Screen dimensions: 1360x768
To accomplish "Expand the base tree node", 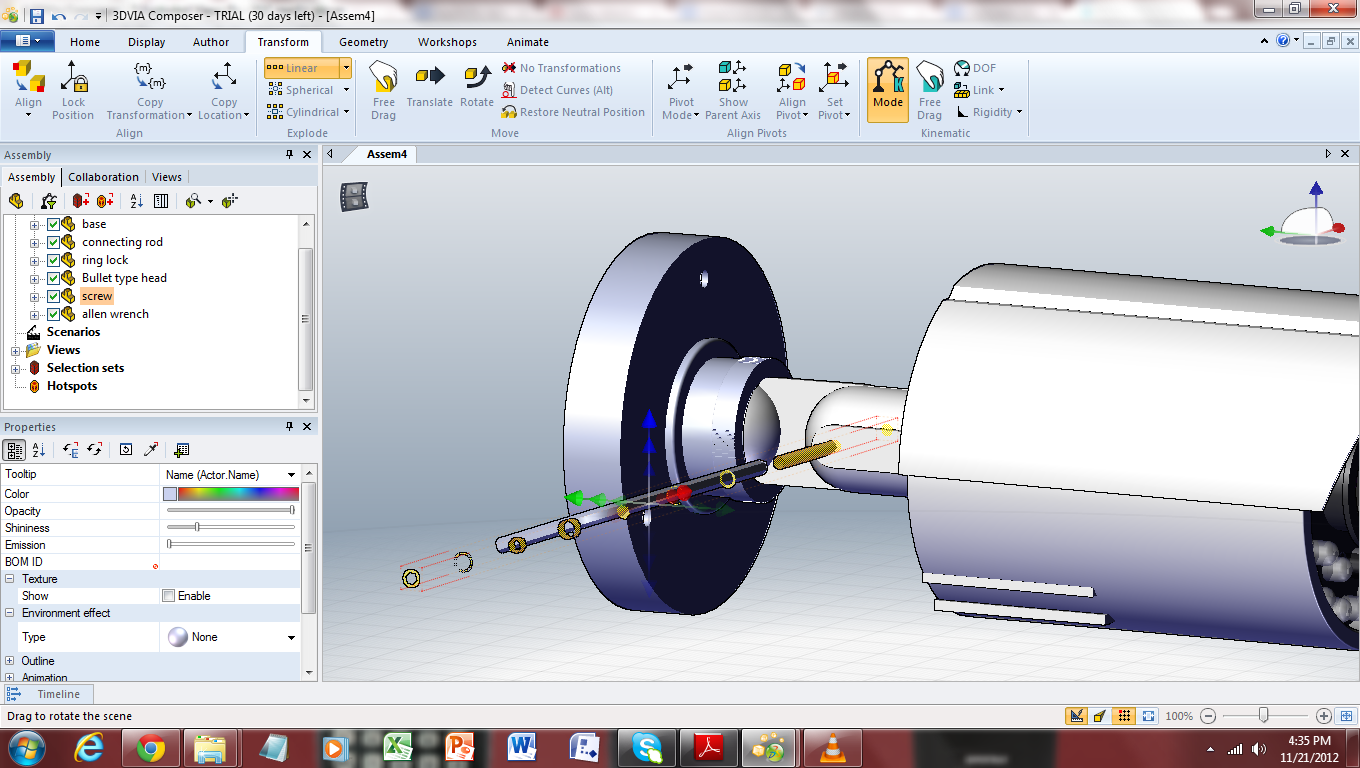I will 34,224.
